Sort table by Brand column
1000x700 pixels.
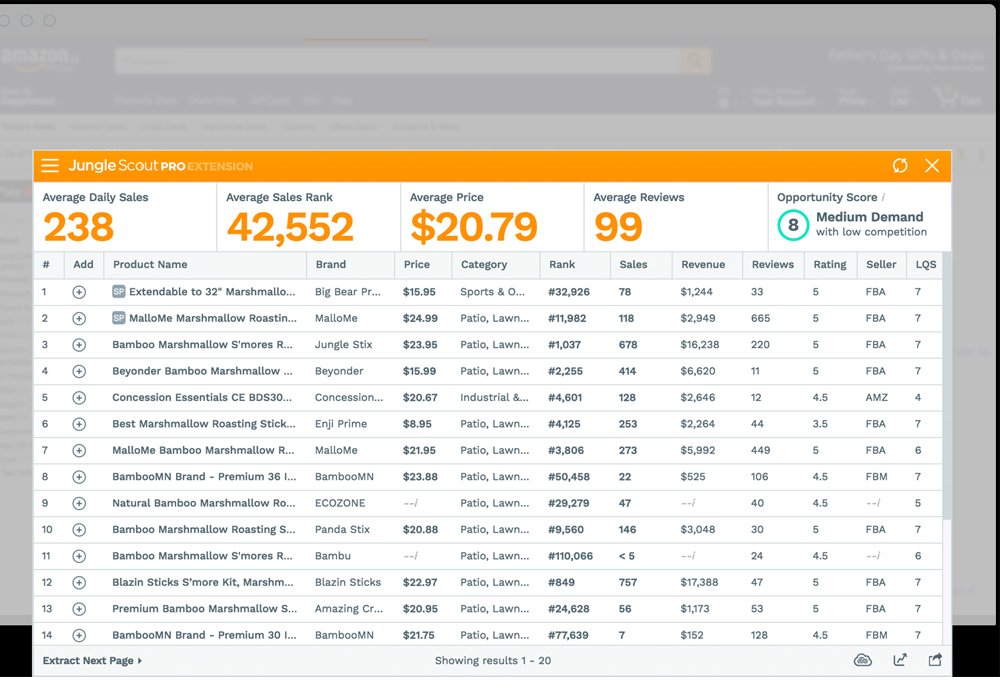[330, 265]
